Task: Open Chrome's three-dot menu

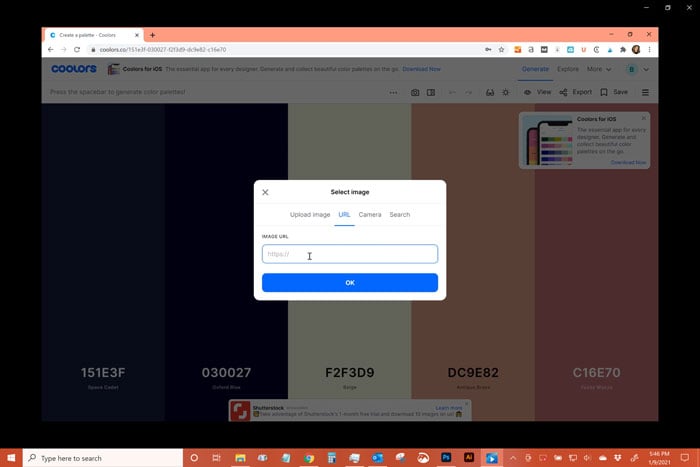Action: 650,50
